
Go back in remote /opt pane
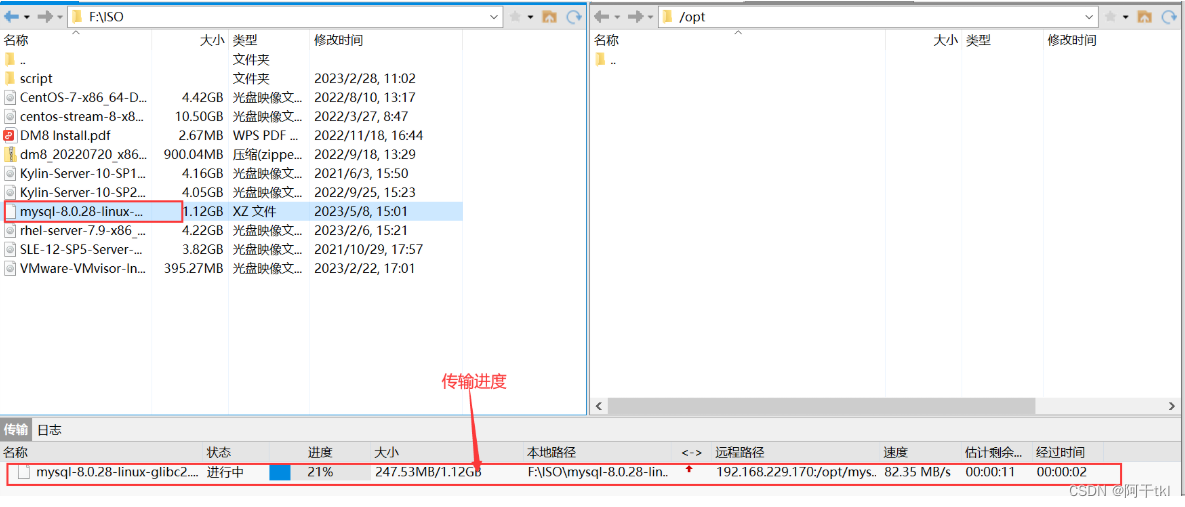(601, 17)
